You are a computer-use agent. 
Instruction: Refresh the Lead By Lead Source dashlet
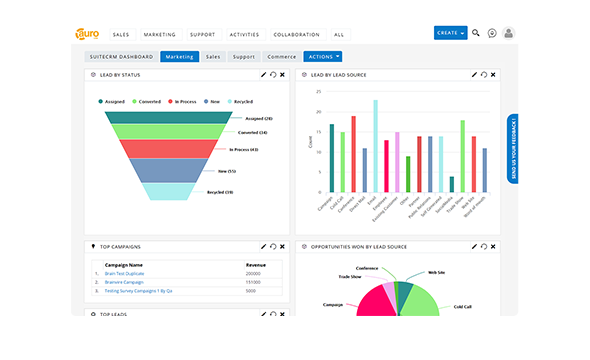tap(484, 75)
